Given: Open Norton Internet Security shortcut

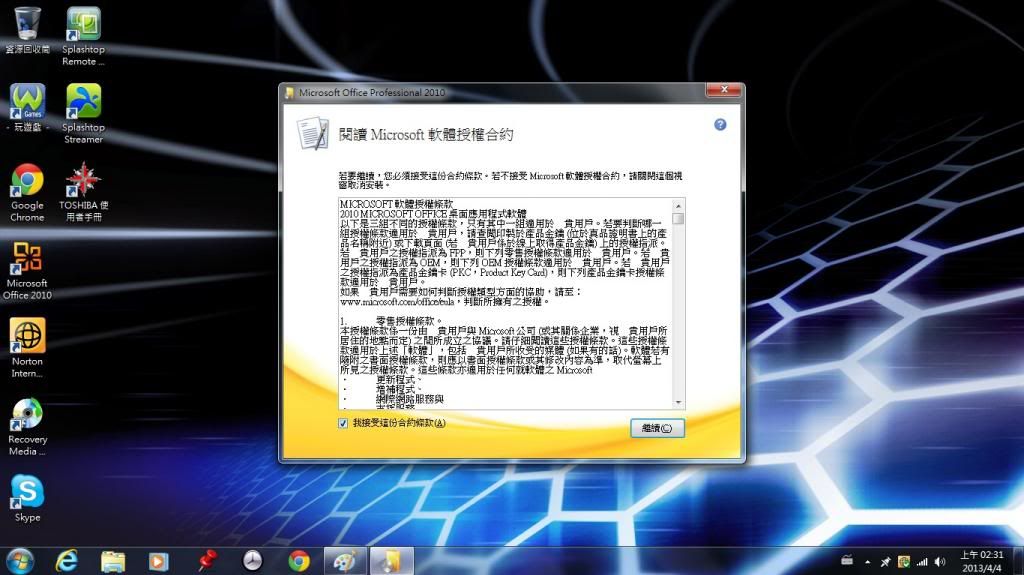Looking at the screenshot, I should coord(27,348).
